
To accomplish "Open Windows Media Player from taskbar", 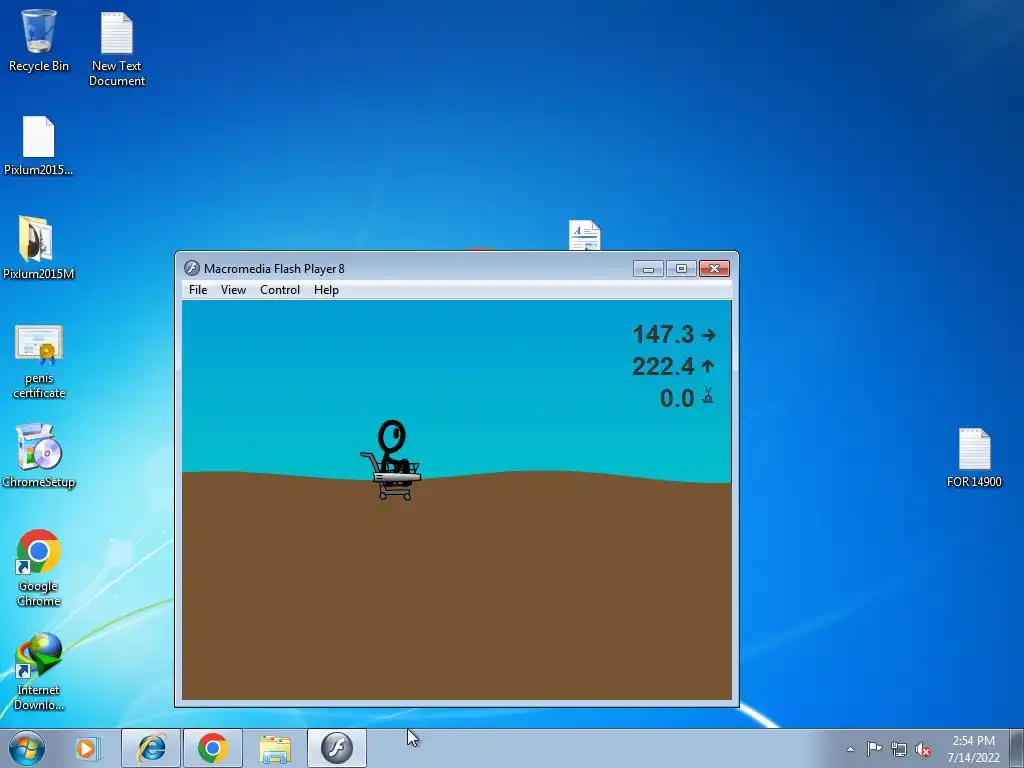I will 87,748.
